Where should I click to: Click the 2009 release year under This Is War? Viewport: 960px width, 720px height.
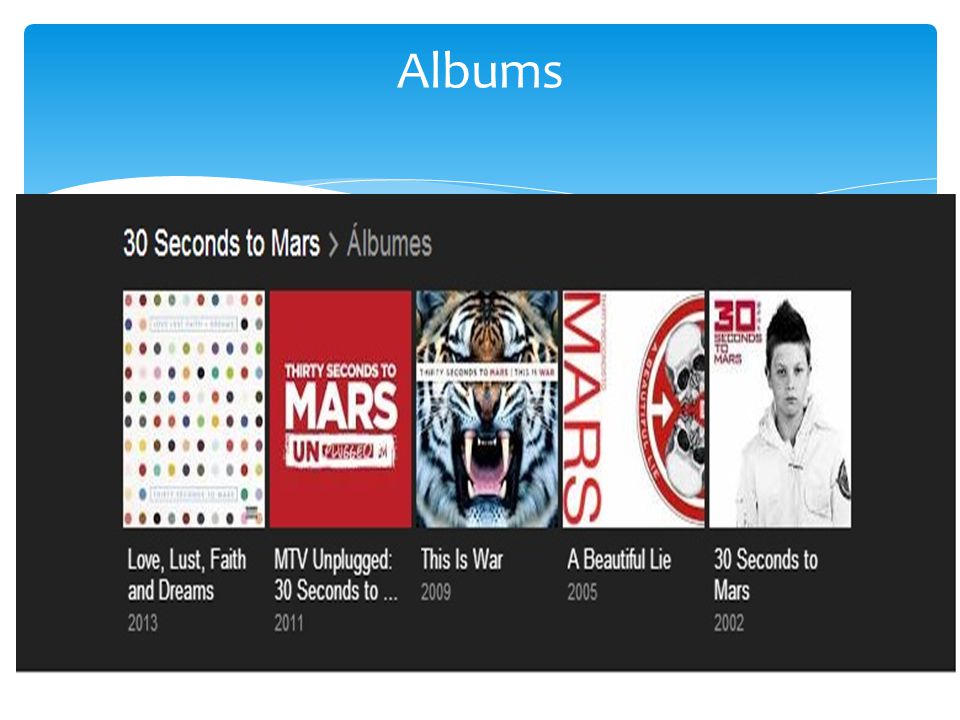click(436, 592)
